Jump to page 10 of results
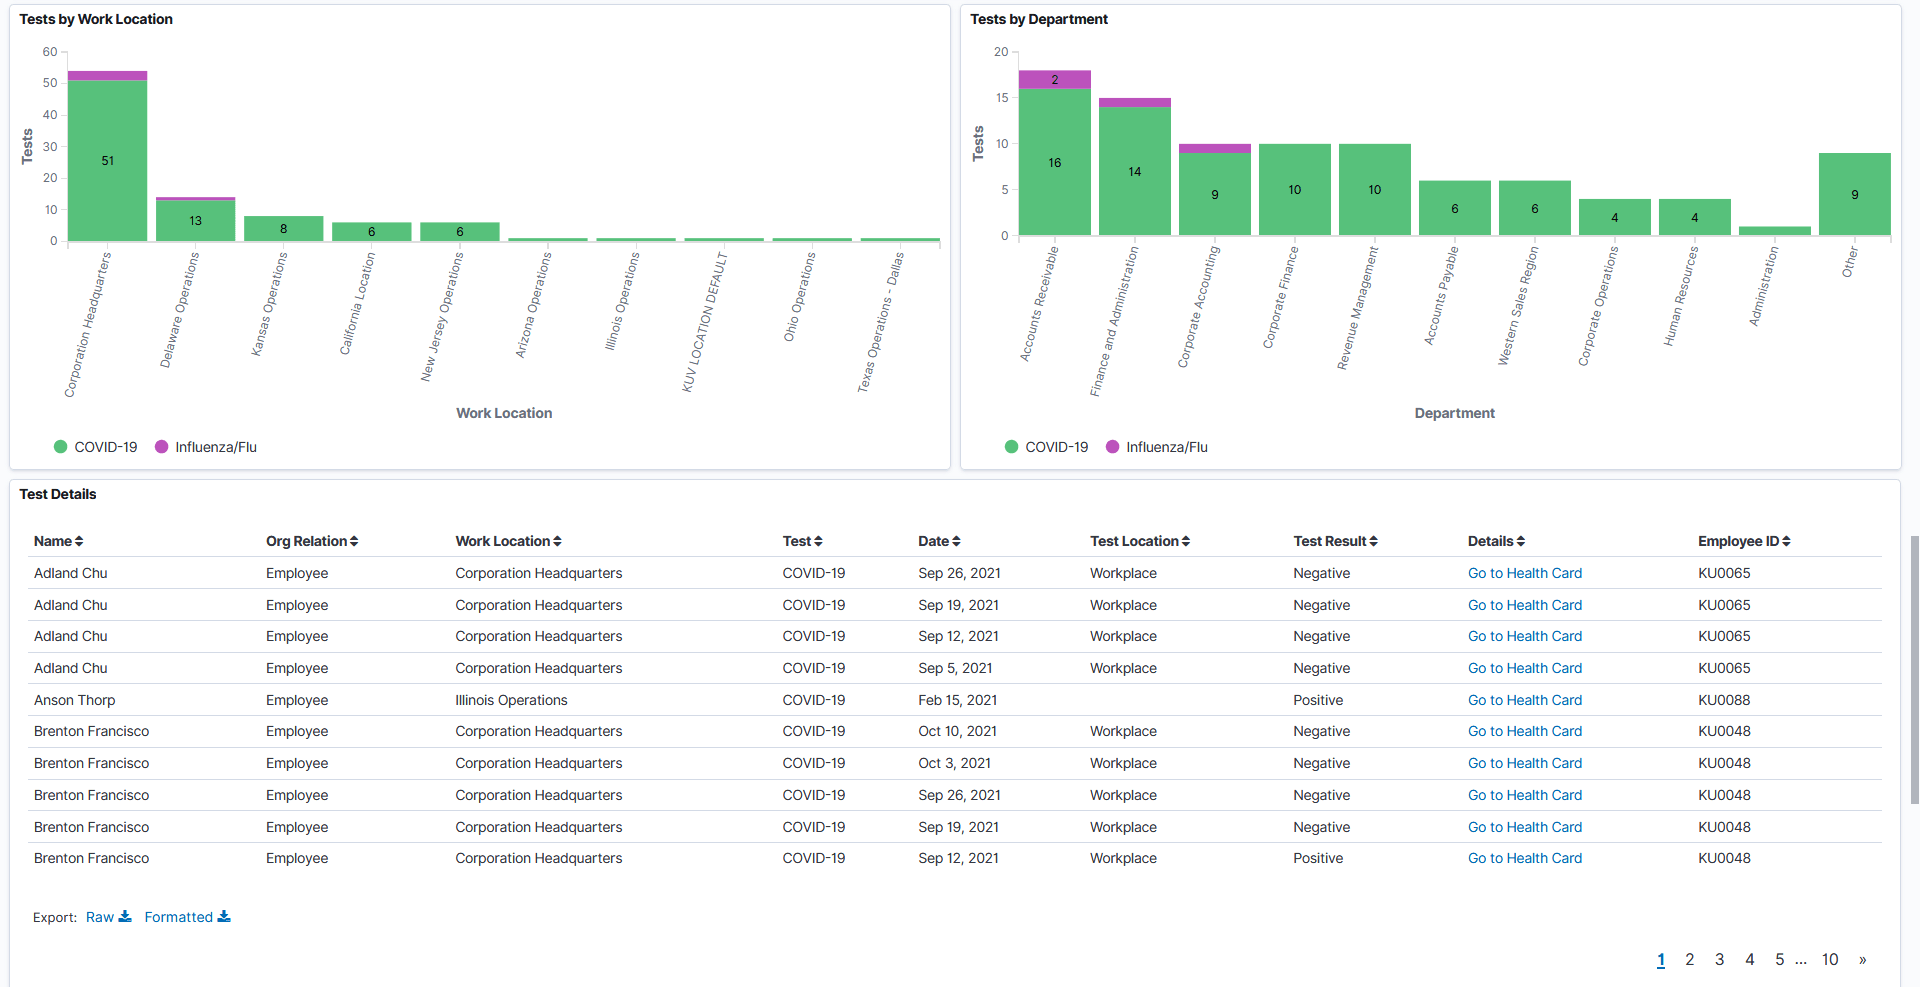 click(x=1830, y=959)
